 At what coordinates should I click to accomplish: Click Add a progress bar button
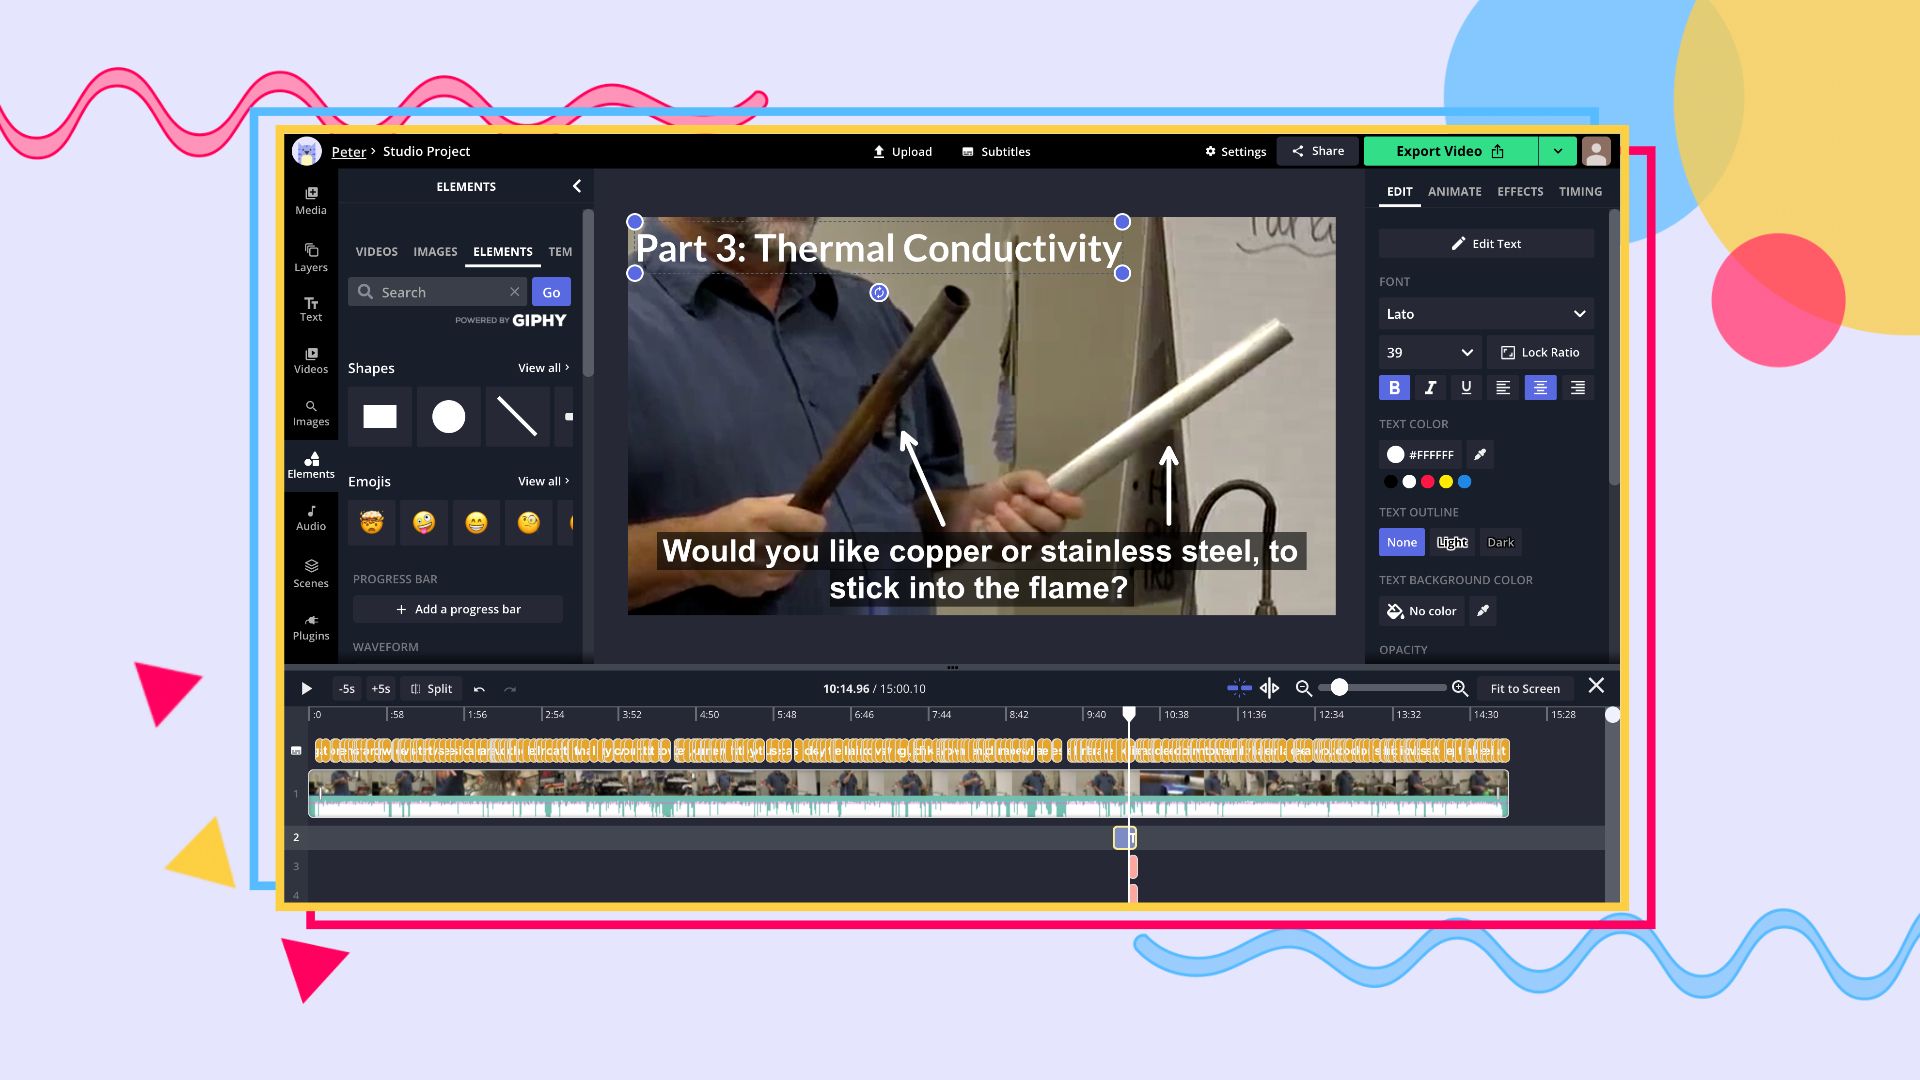pos(458,609)
